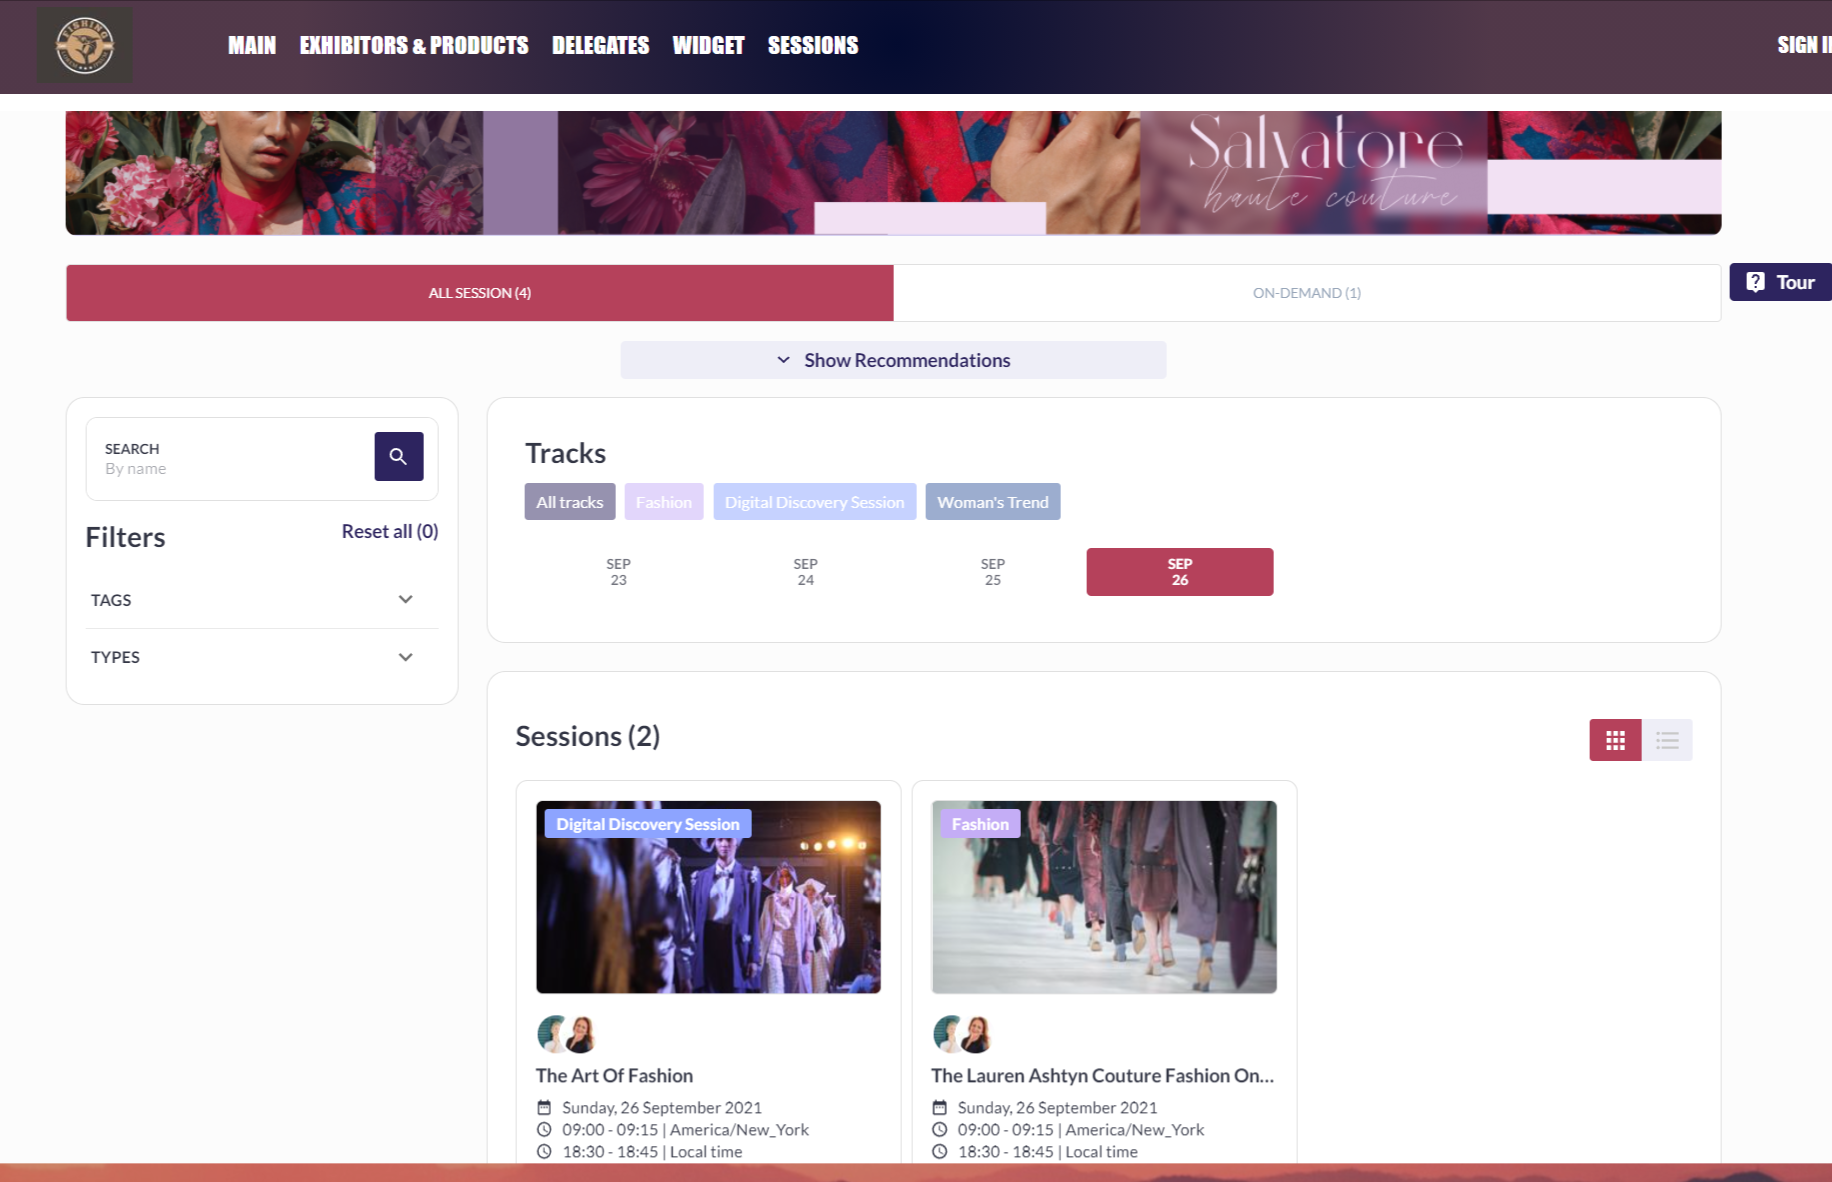
Task: Switch to list view of sessions
Action: tap(1667, 740)
